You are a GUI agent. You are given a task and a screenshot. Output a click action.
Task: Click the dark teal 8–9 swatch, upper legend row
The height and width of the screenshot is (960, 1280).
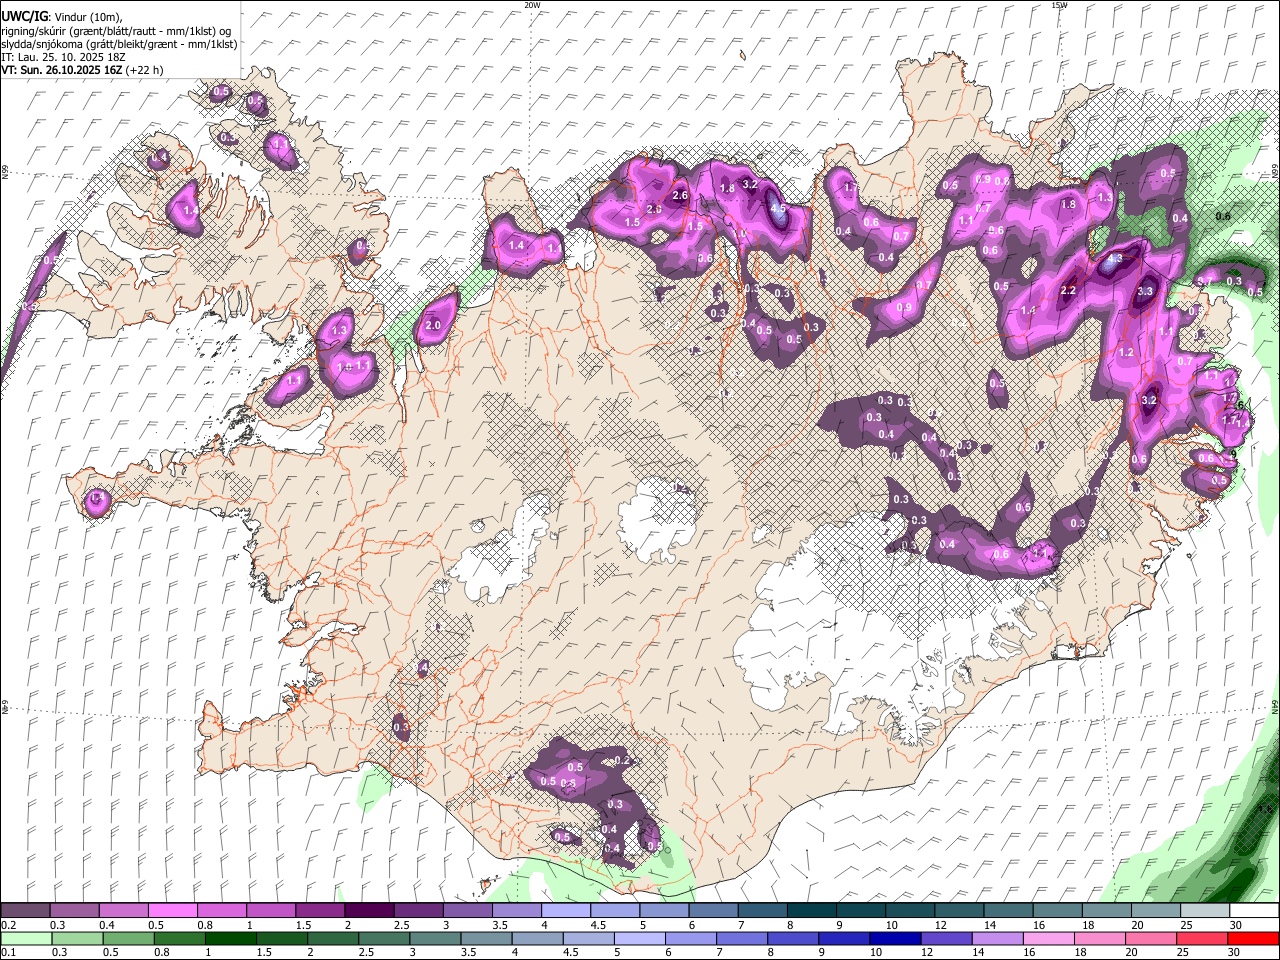[x=812, y=910]
